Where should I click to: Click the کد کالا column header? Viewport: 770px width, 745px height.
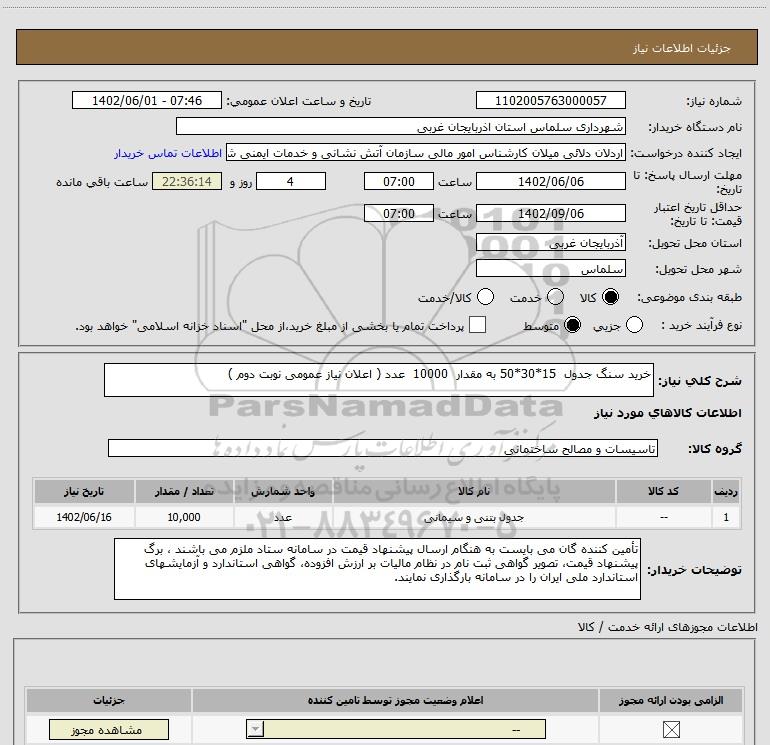point(663,491)
